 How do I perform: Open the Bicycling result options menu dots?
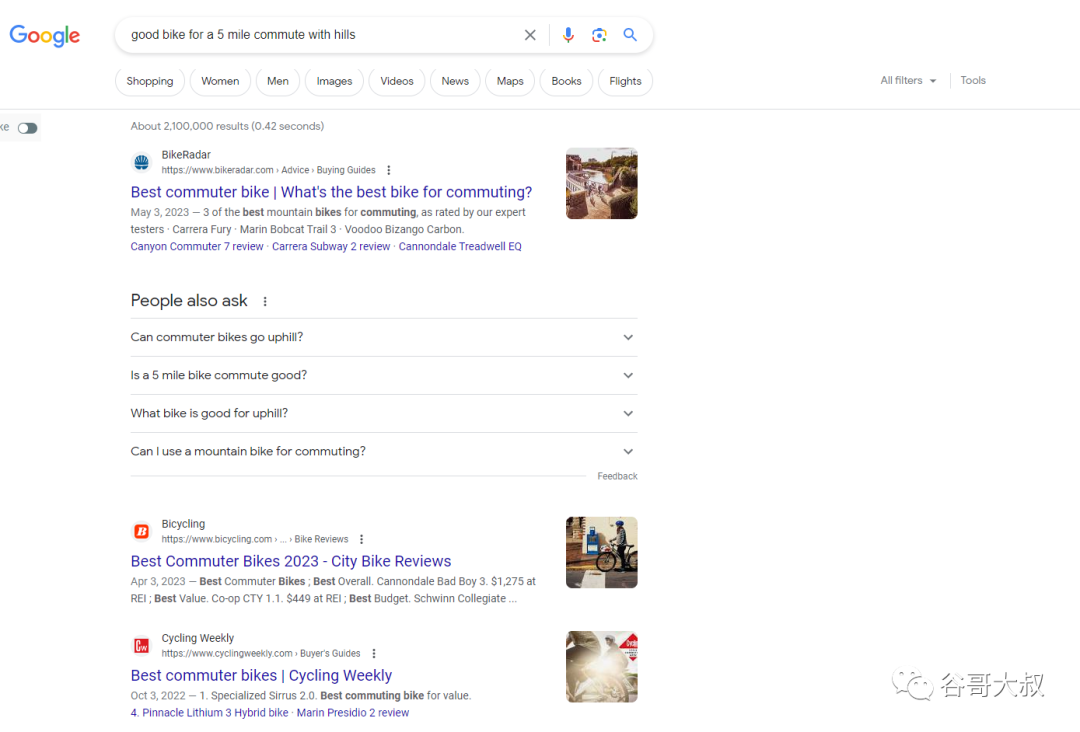pyautogui.click(x=362, y=539)
